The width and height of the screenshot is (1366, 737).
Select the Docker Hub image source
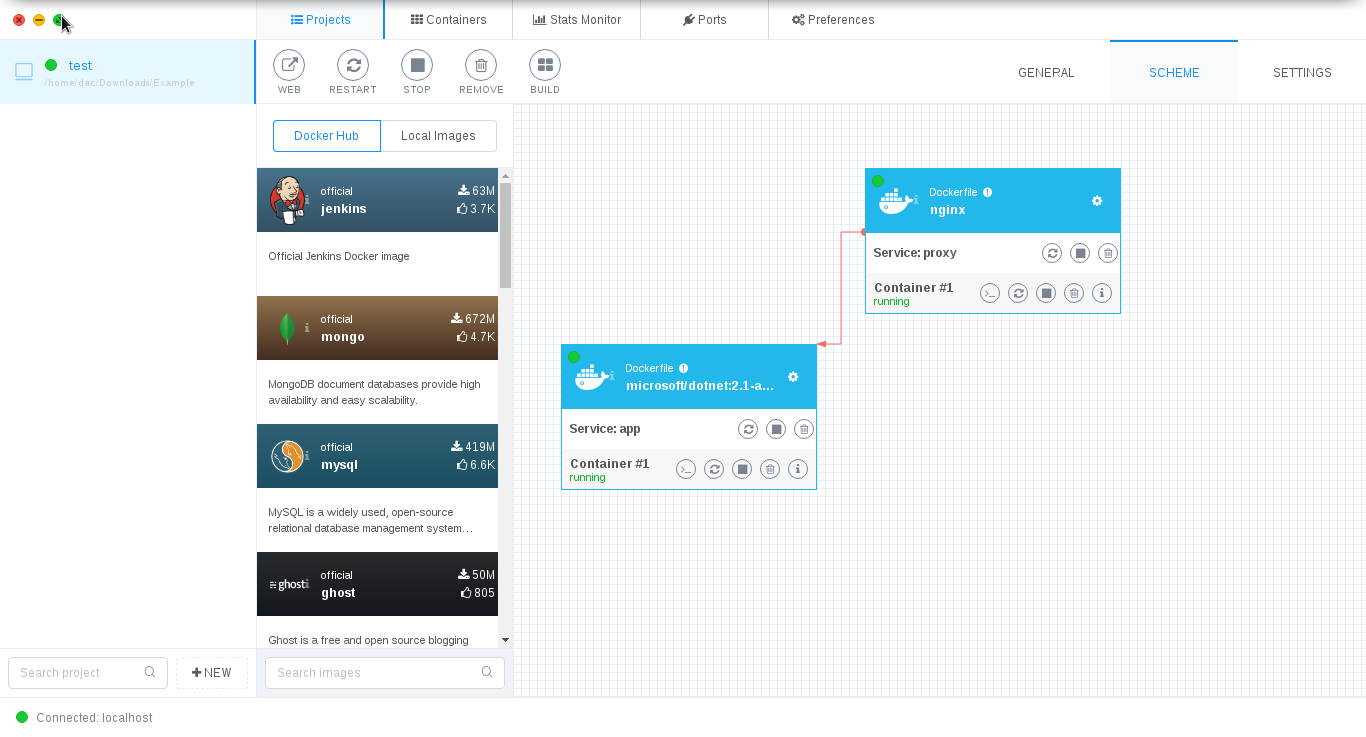[326, 136]
